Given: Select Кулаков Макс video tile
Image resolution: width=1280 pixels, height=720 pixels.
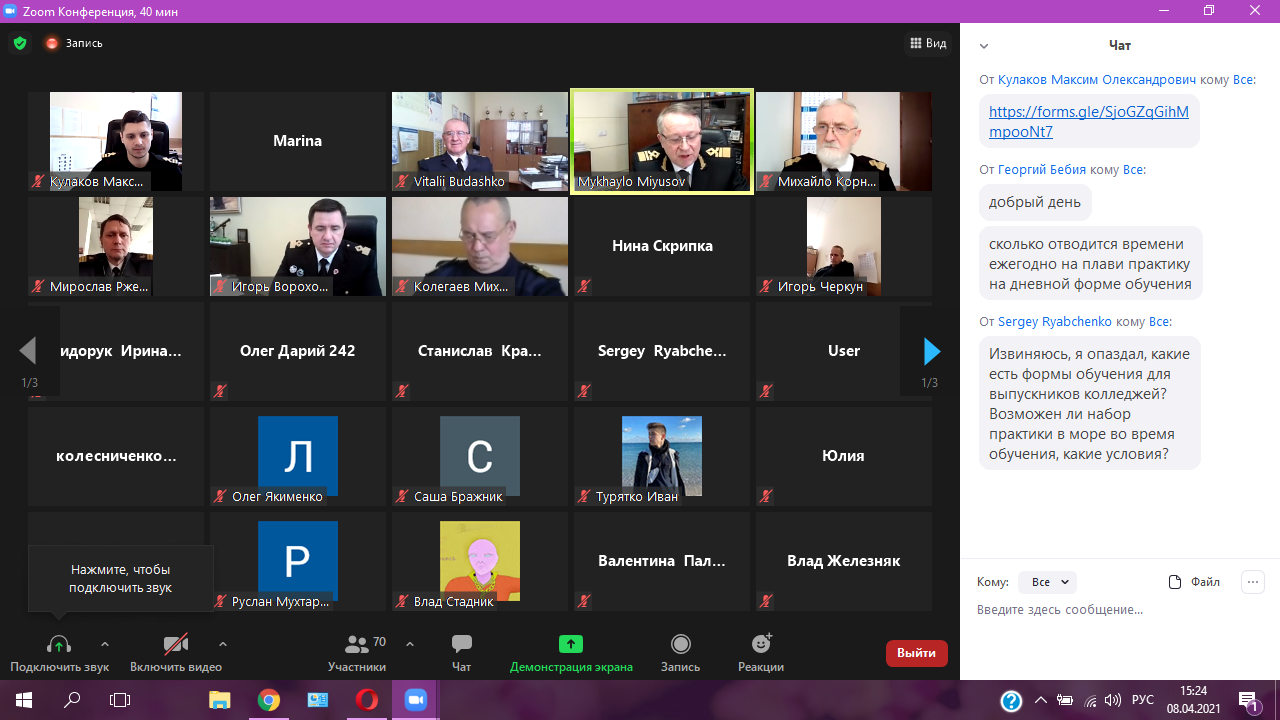Looking at the screenshot, I should click(x=116, y=141).
